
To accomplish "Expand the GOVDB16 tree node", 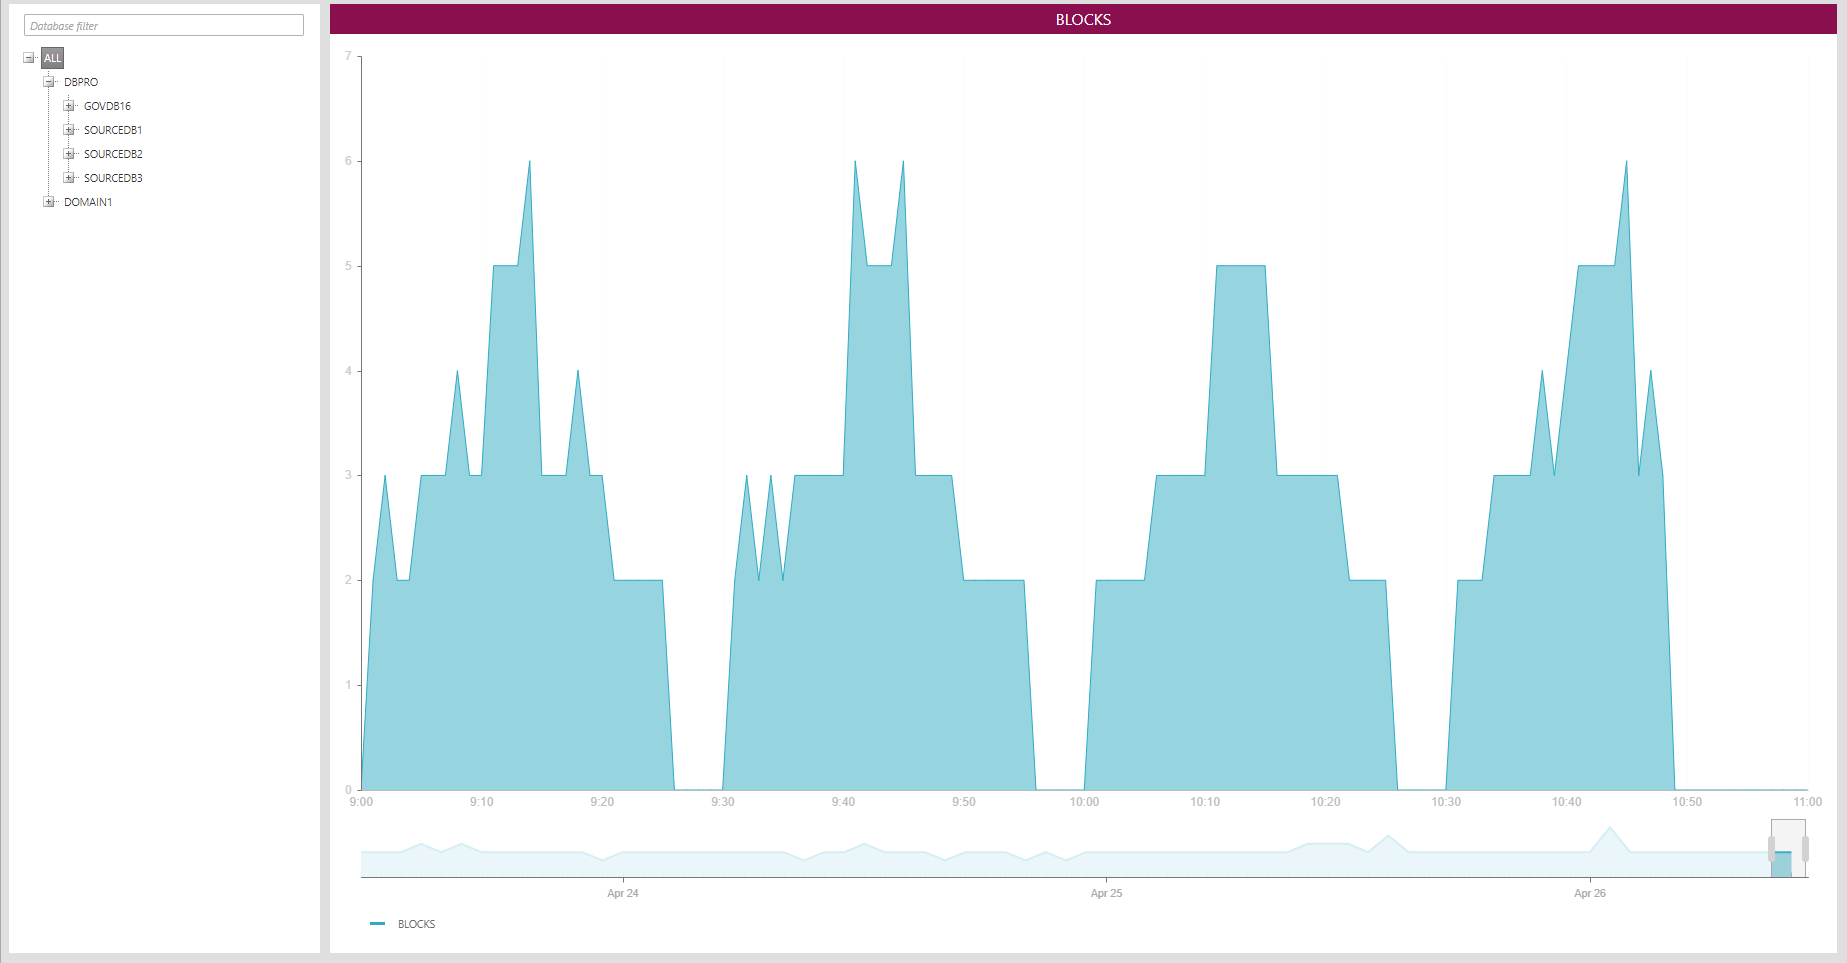I will 69,106.
